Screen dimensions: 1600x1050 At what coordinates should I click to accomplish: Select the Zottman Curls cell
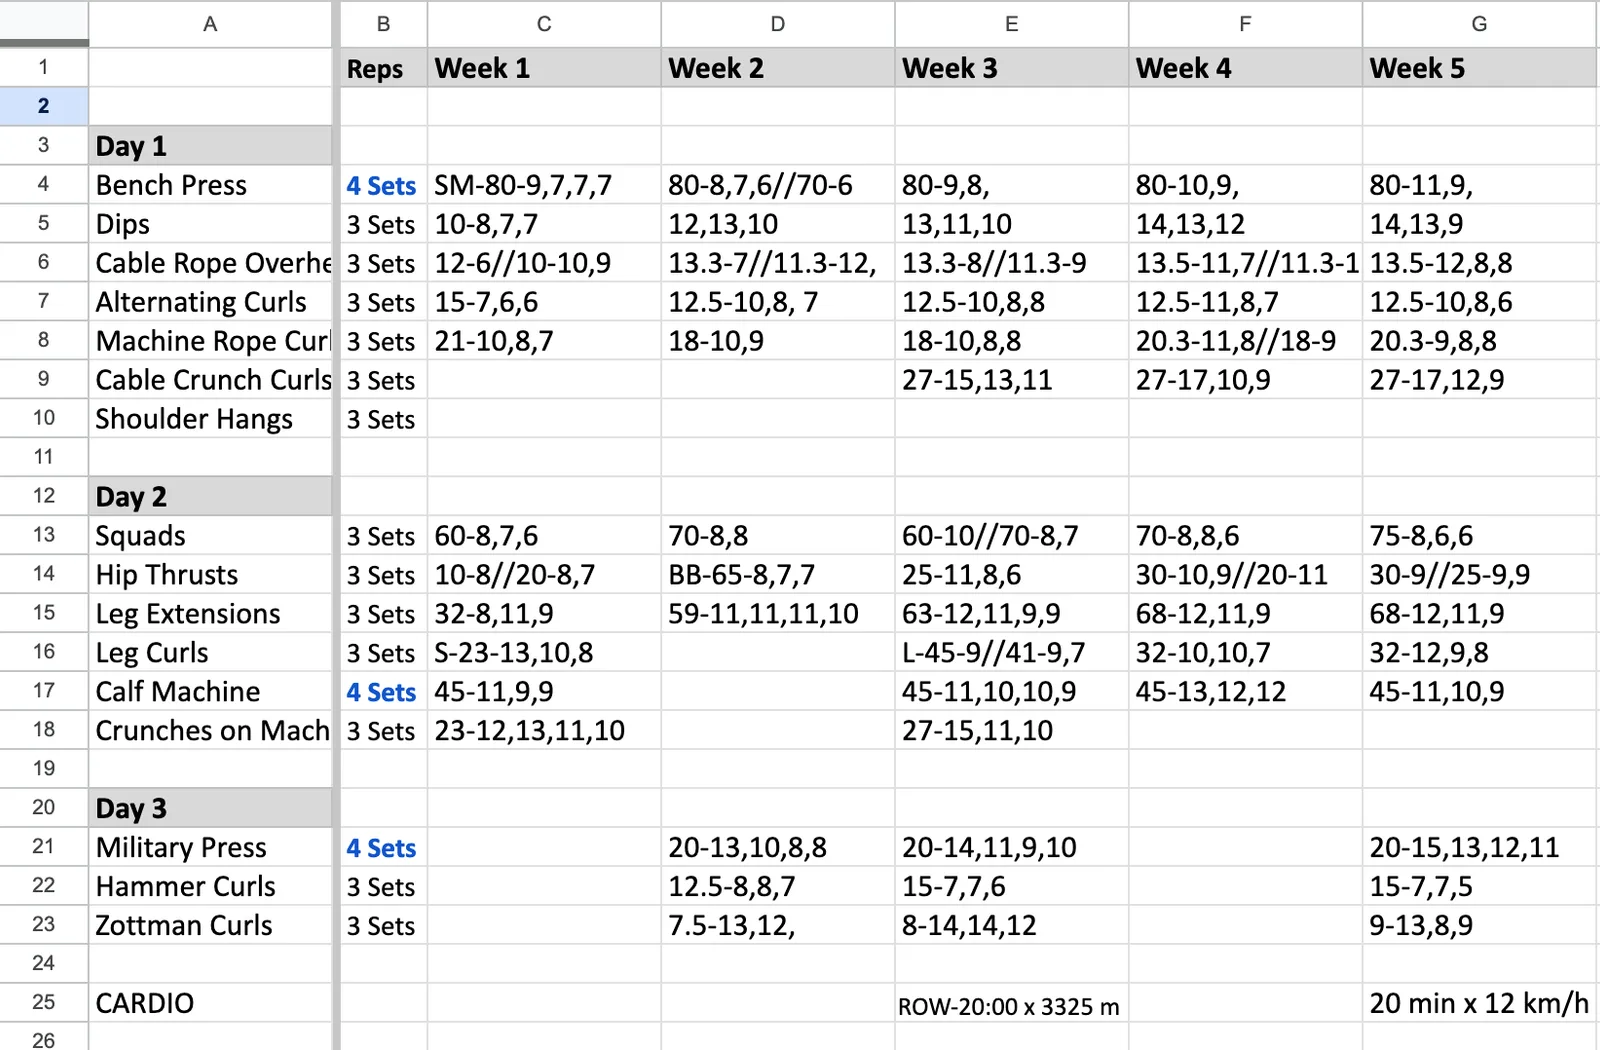coord(210,925)
